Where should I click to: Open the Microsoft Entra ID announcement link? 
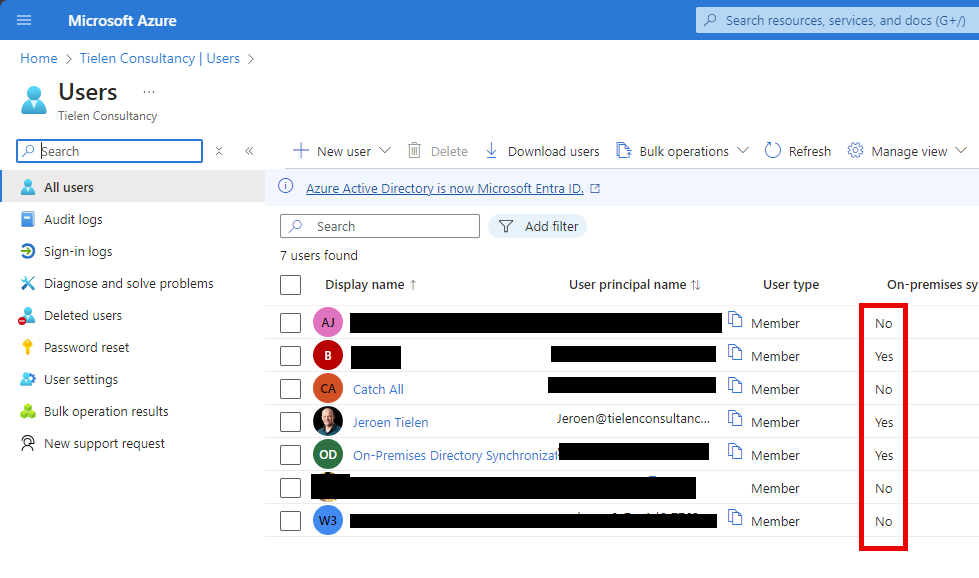(445, 189)
